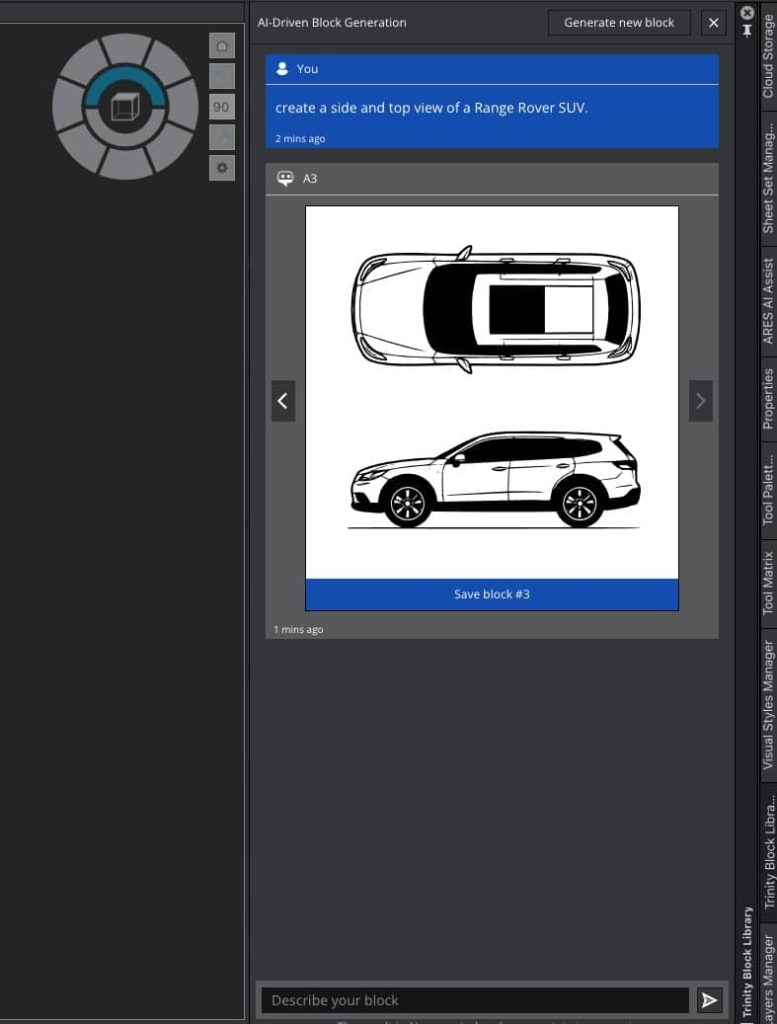Go to previous generated block image
Viewport: 777px width, 1024px height.
point(283,401)
